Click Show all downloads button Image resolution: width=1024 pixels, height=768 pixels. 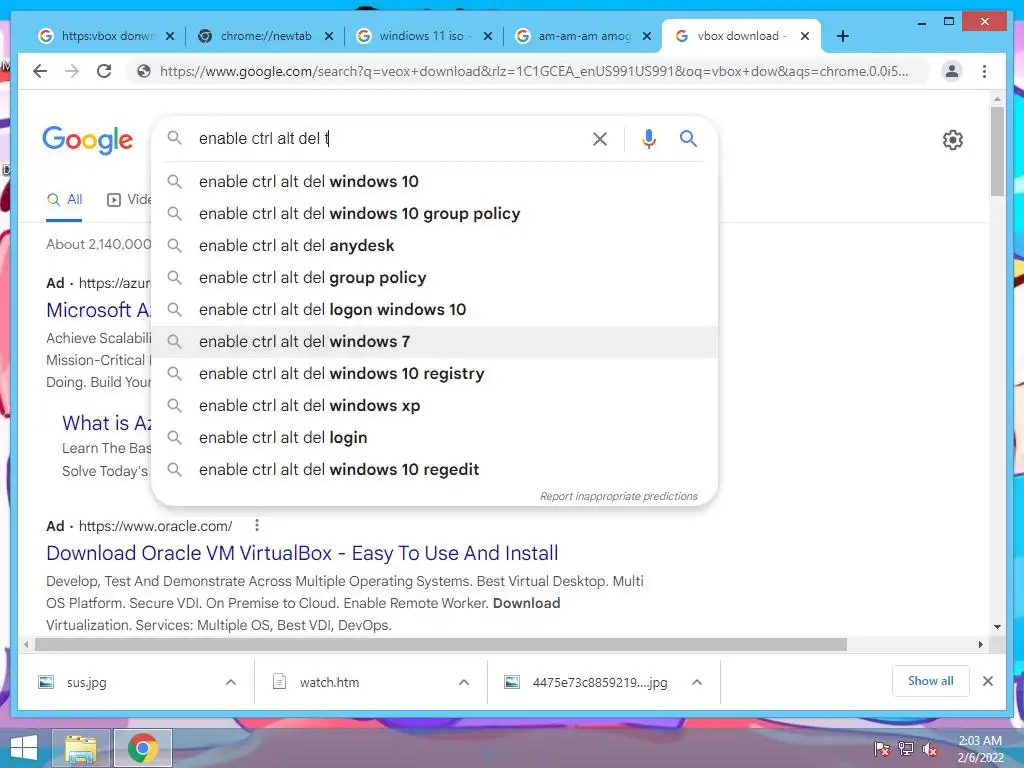click(931, 681)
